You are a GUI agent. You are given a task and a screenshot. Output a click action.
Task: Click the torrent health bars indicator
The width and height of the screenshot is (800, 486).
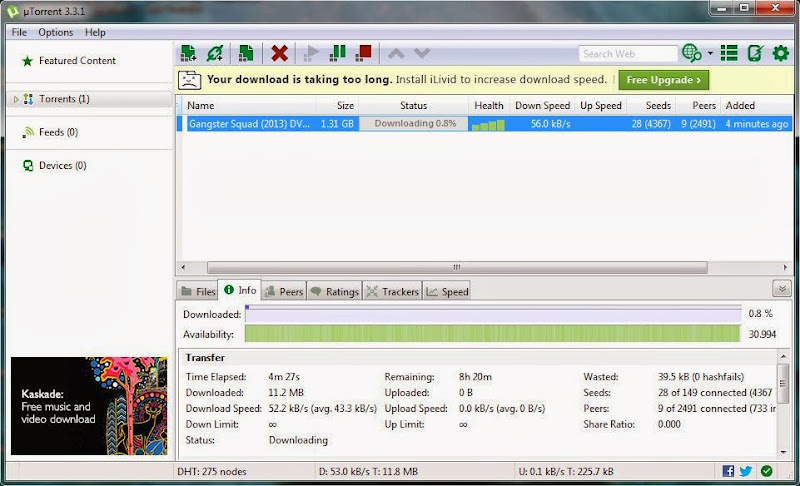click(488, 124)
